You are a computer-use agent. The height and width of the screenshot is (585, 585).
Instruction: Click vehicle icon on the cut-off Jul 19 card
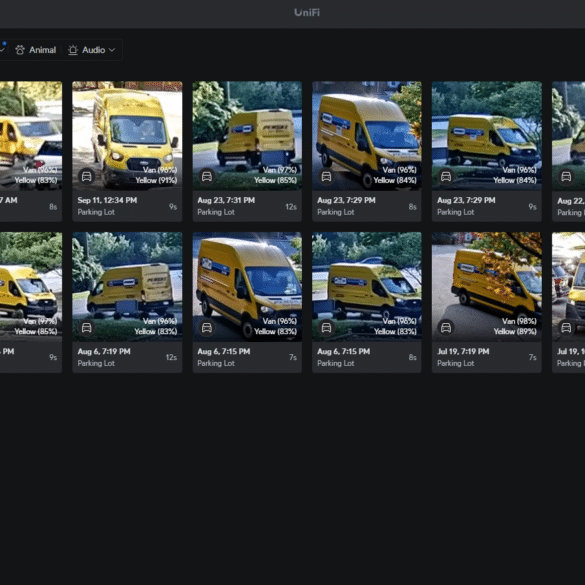pyautogui.click(x=566, y=328)
